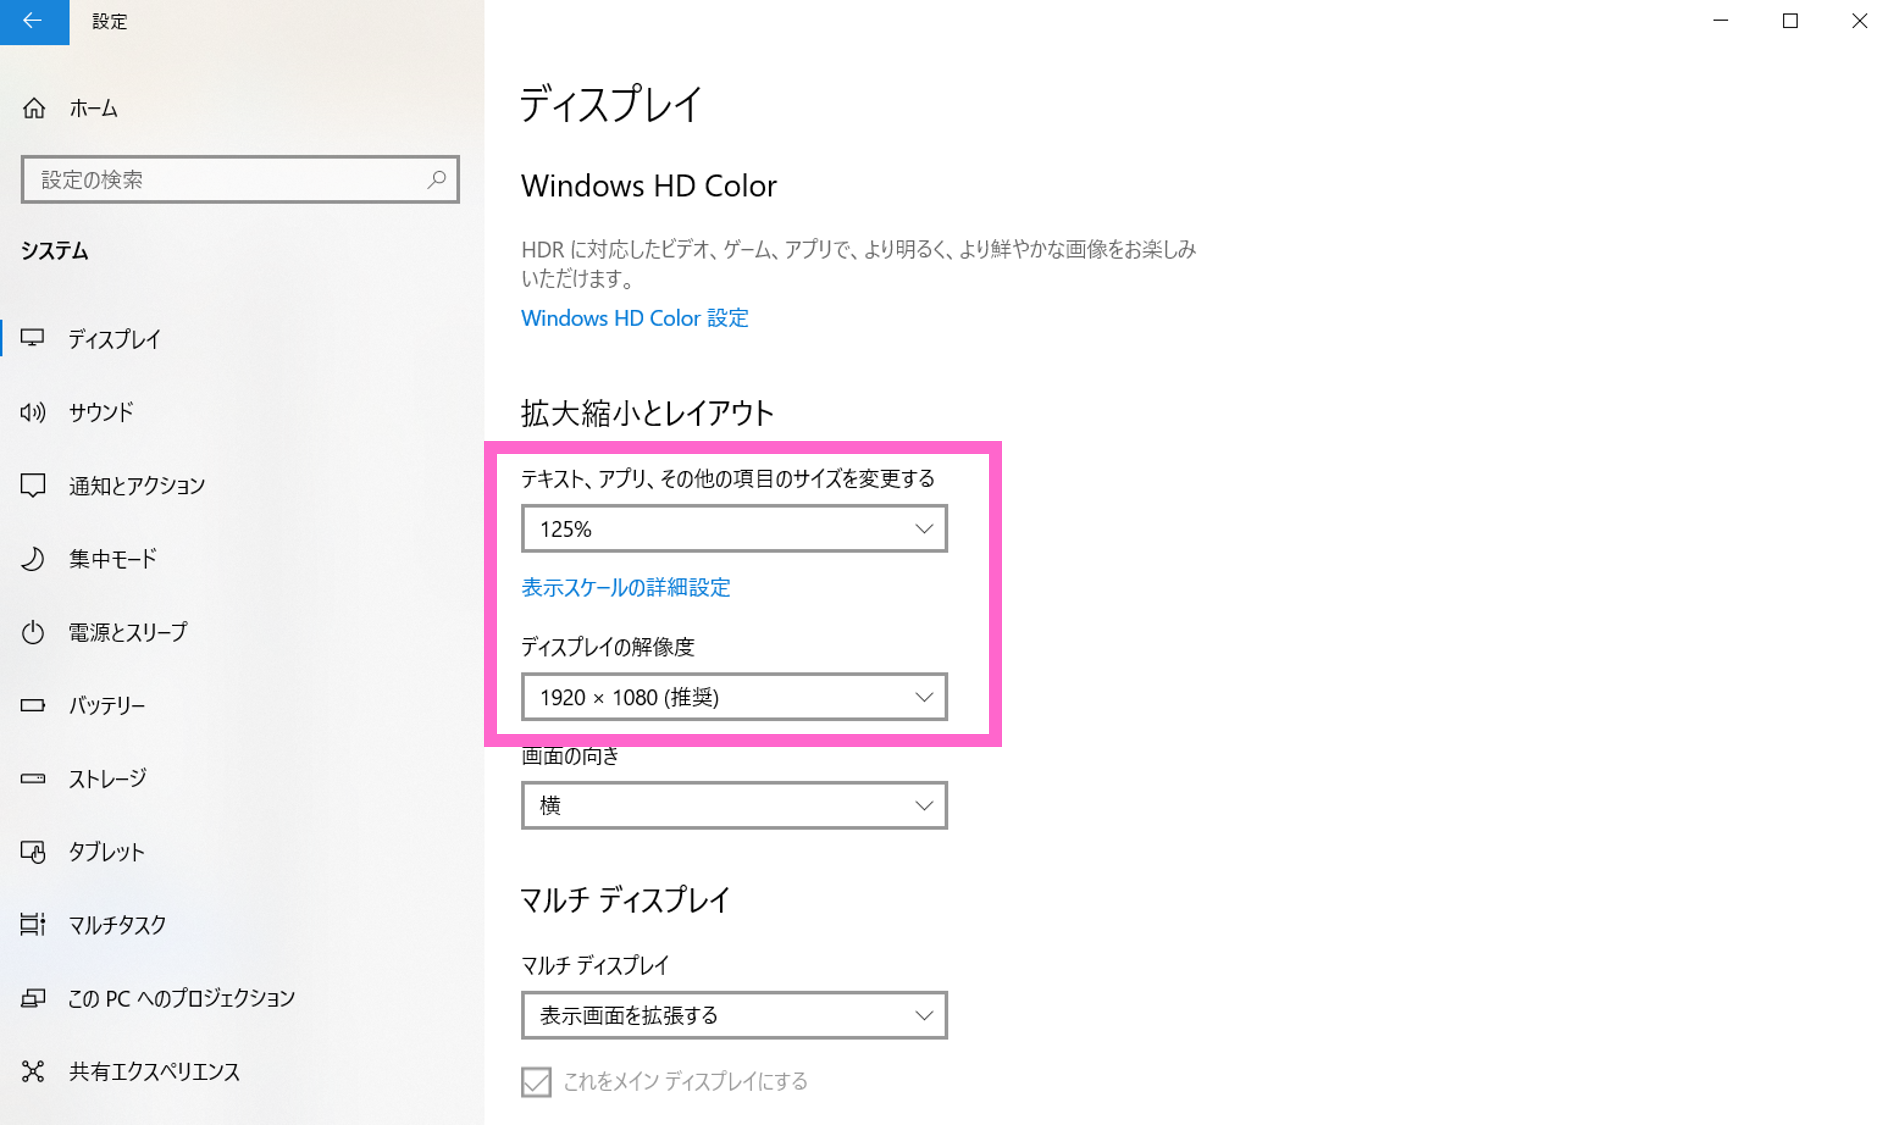
Task: Maximize the 設定 window
Action: click(x=1790, y=21)
